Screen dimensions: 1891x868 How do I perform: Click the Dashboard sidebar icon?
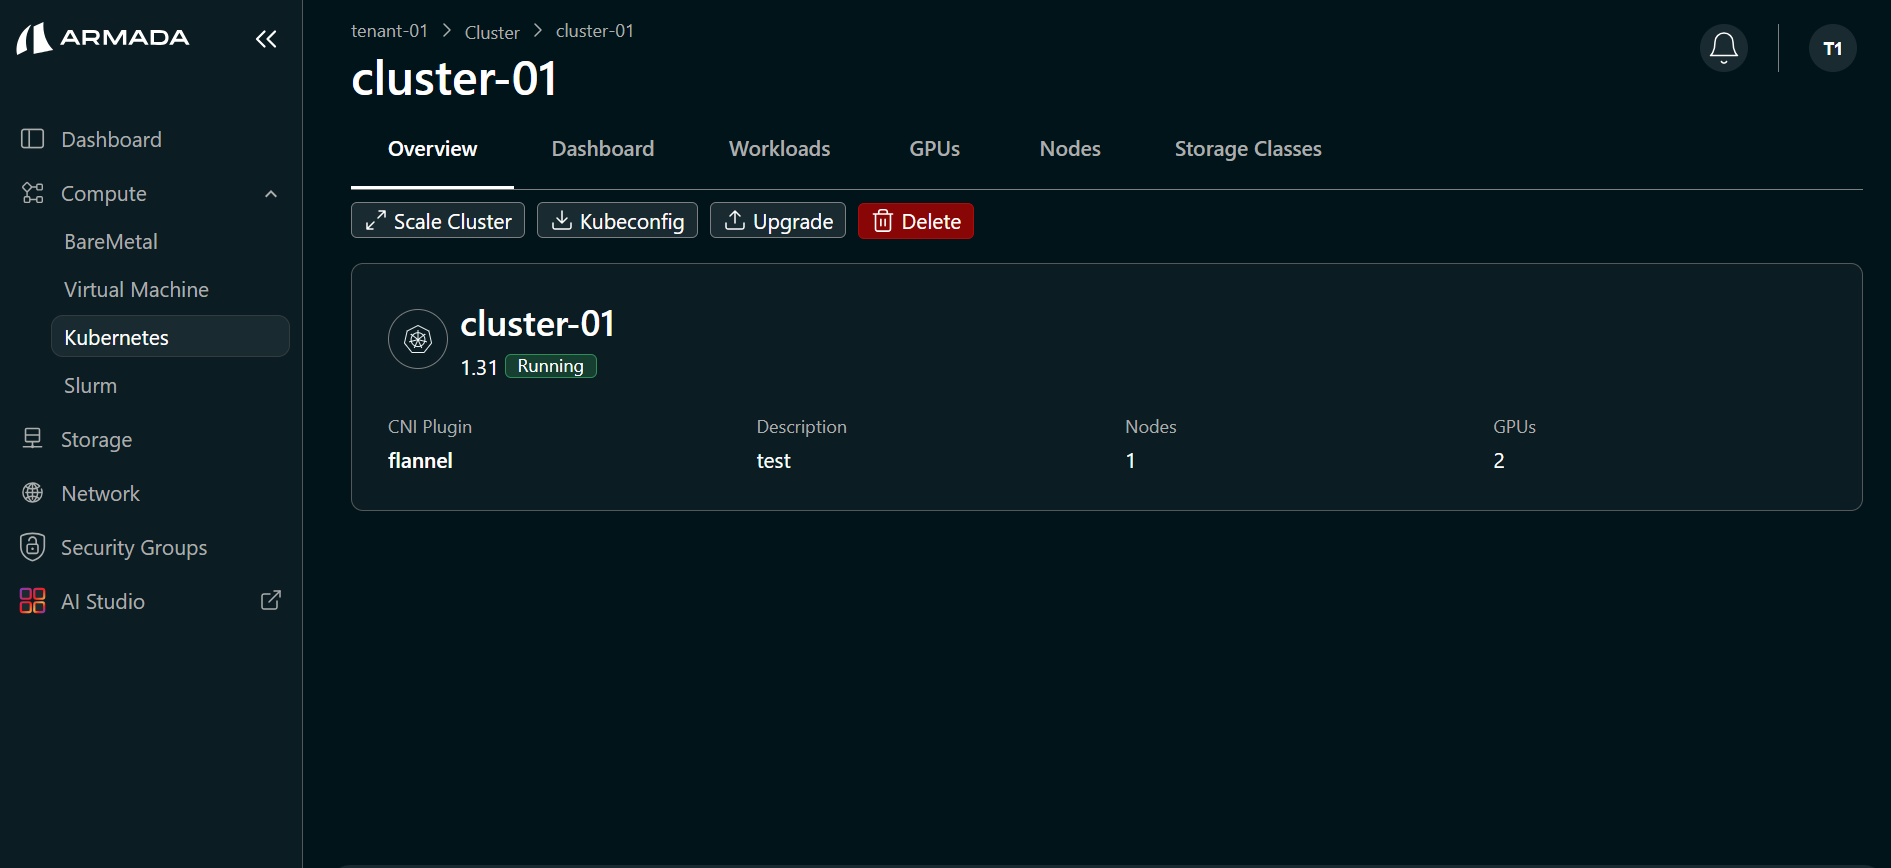(33, 139)
